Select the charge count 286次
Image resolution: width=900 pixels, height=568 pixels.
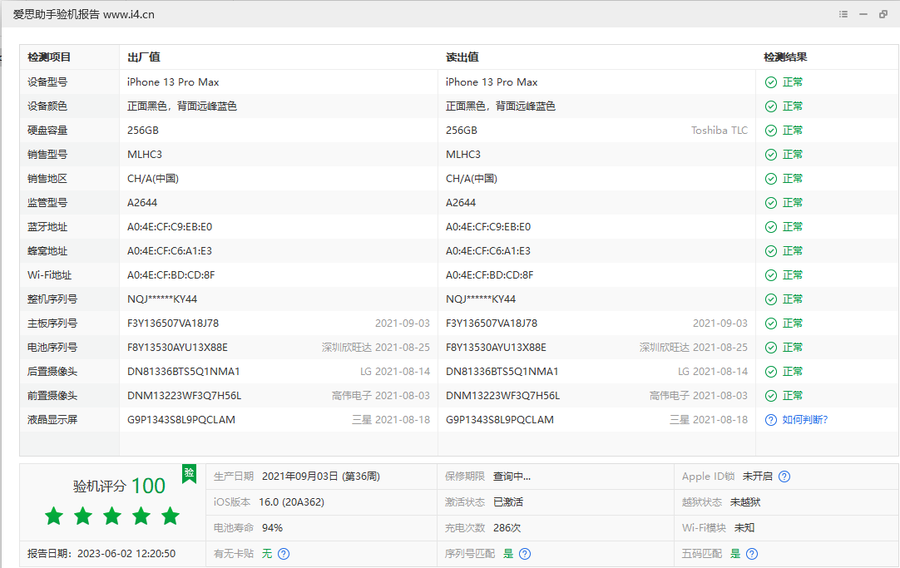click(507, 528)
